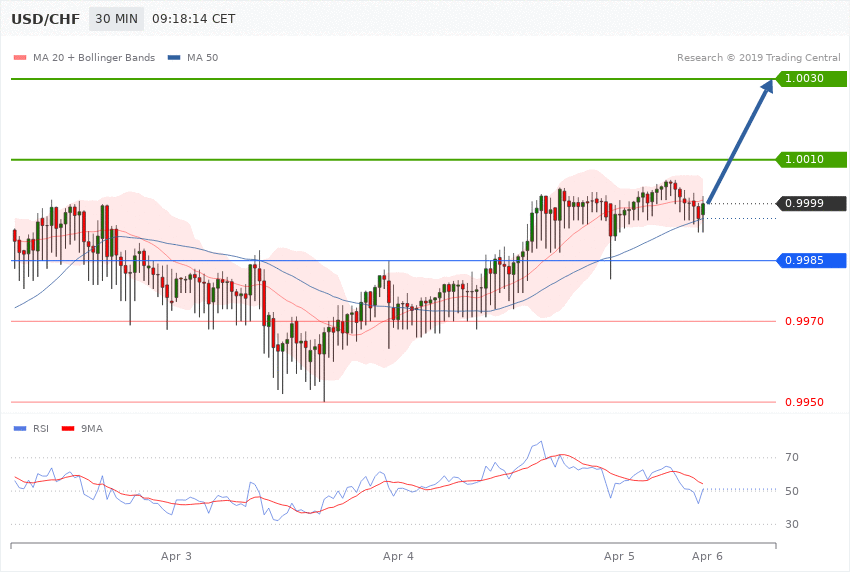Click the USD/CHF pair title
The width and height of the screenshot is (850, 576).
[46, 19]
